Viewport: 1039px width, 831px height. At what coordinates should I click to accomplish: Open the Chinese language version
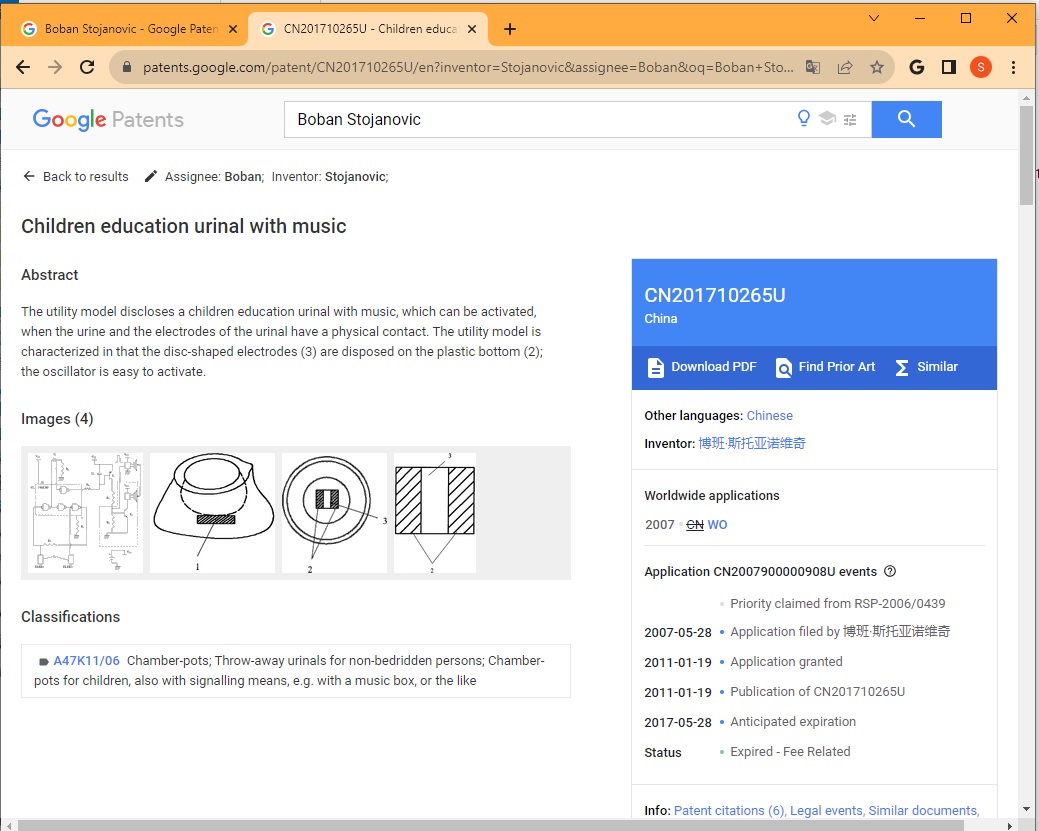(769, 416)
